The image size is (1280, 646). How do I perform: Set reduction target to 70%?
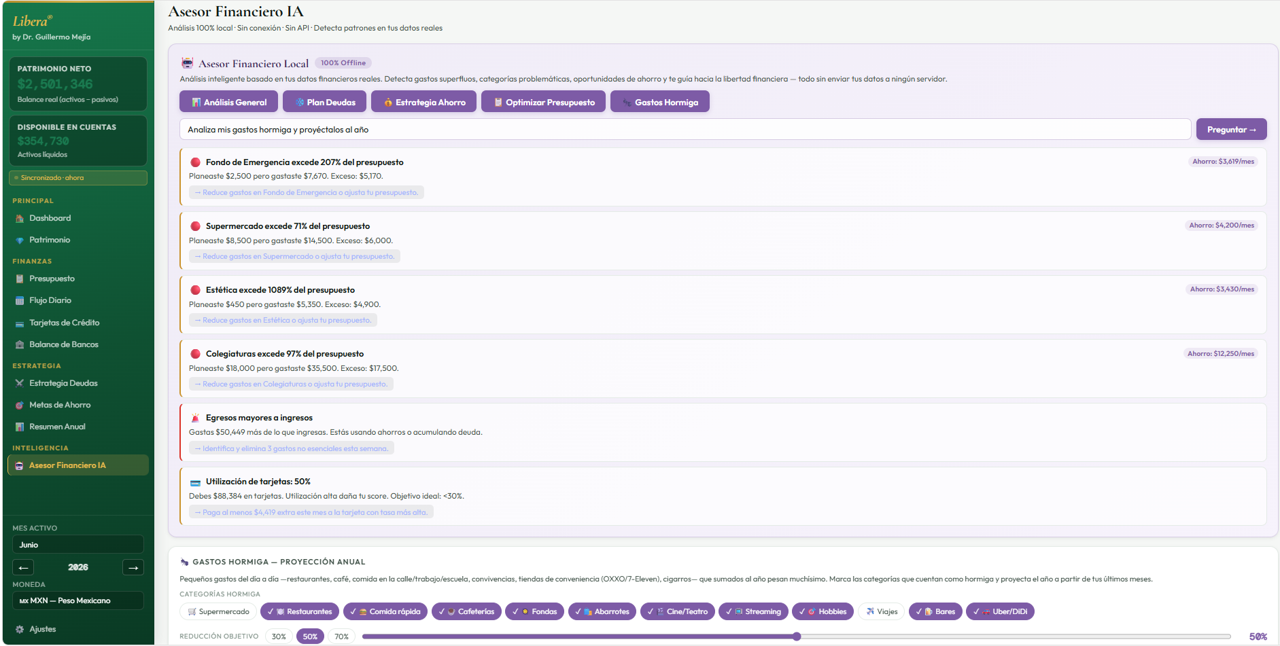(x=342, y=636)
